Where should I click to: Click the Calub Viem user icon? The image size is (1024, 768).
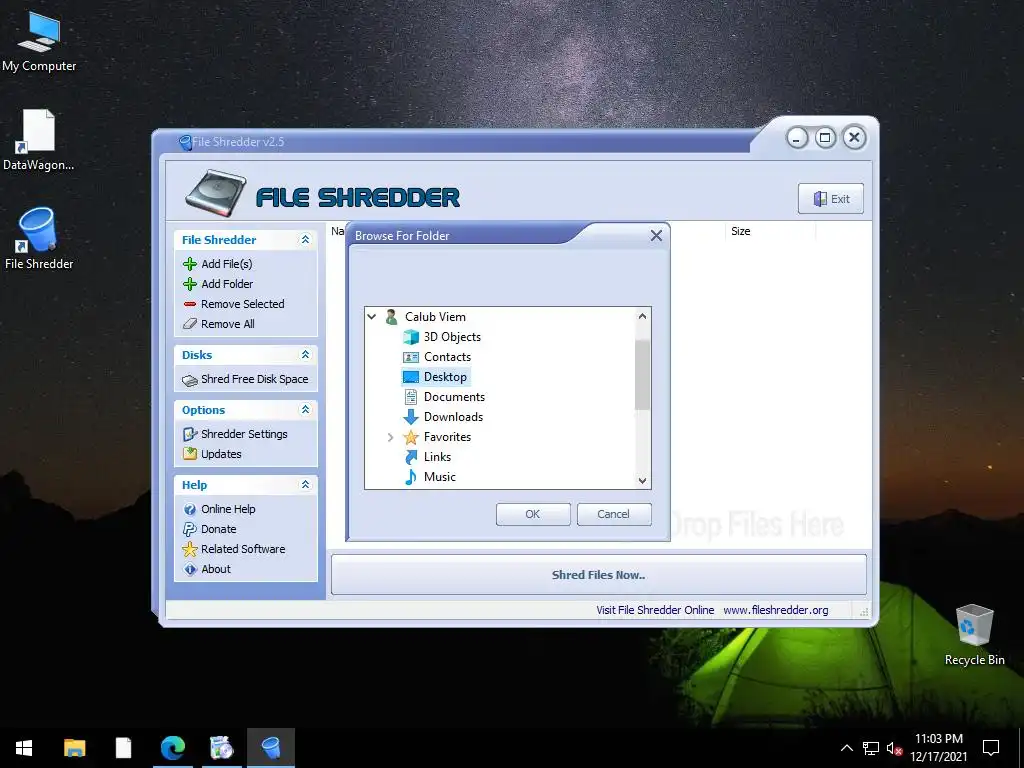tap(391, 317)
